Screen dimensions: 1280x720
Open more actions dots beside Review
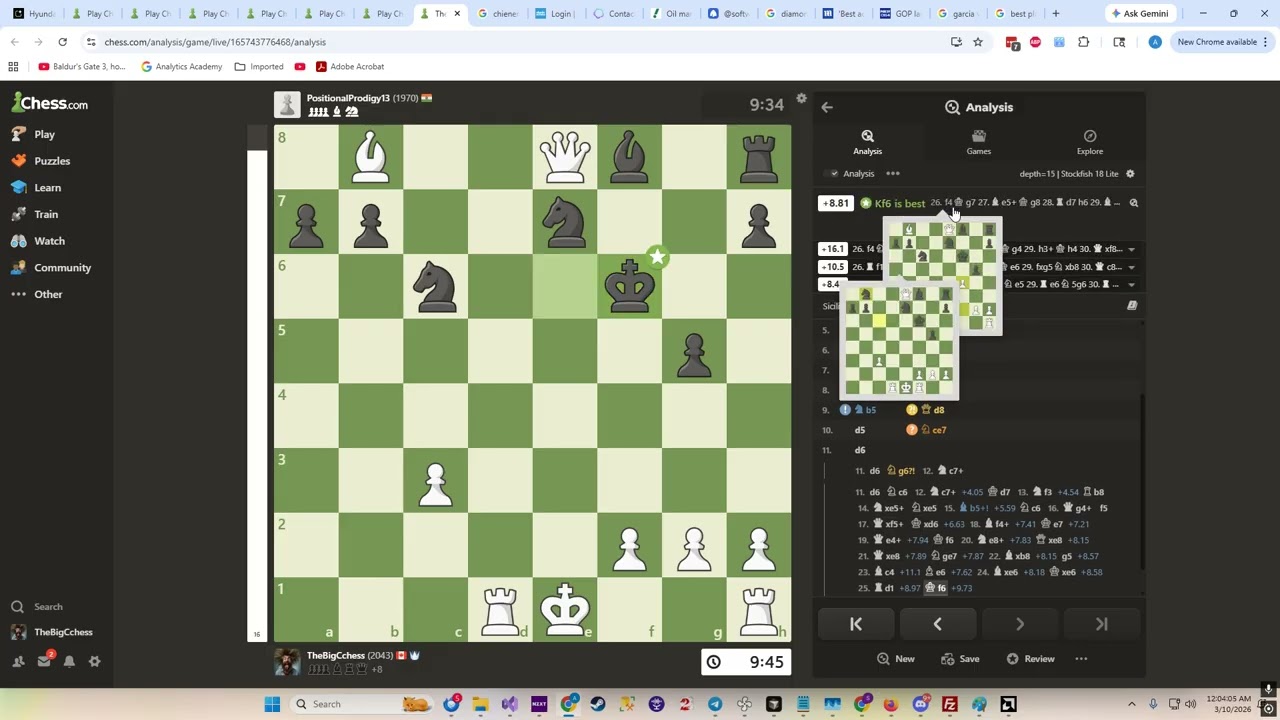click(x=1081, y=659)
